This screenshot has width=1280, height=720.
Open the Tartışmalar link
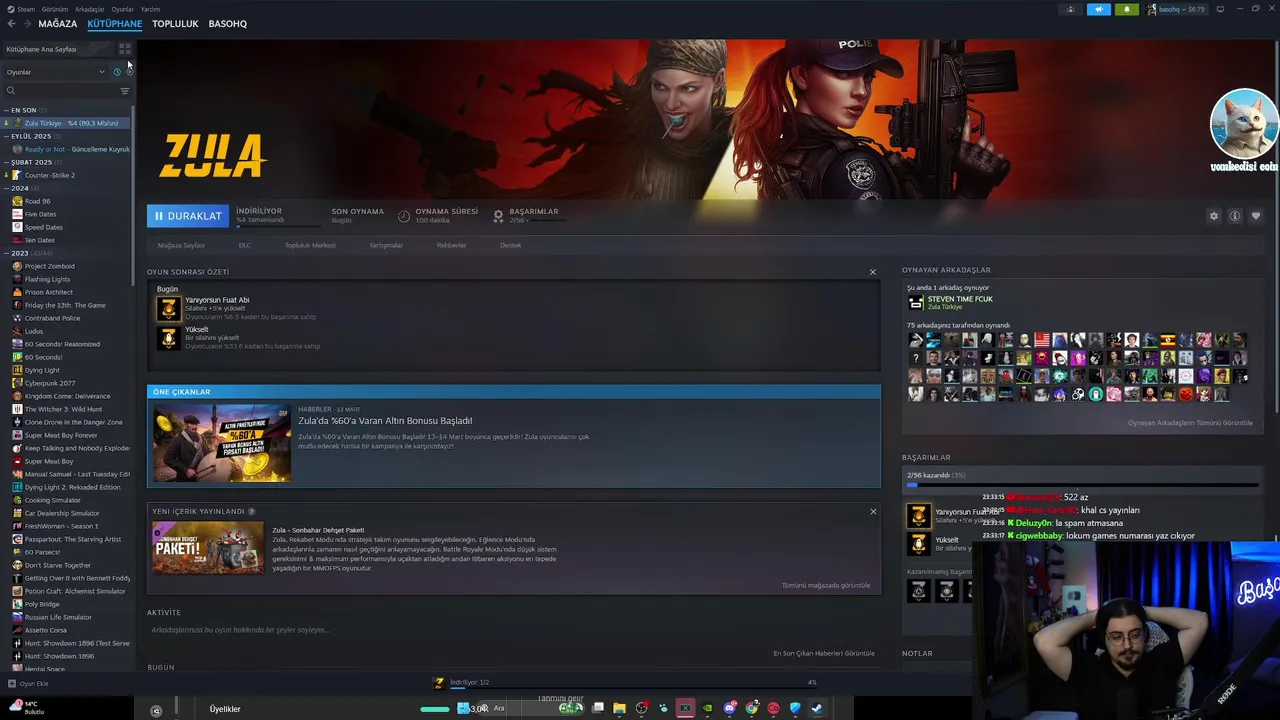pos(386,245)
